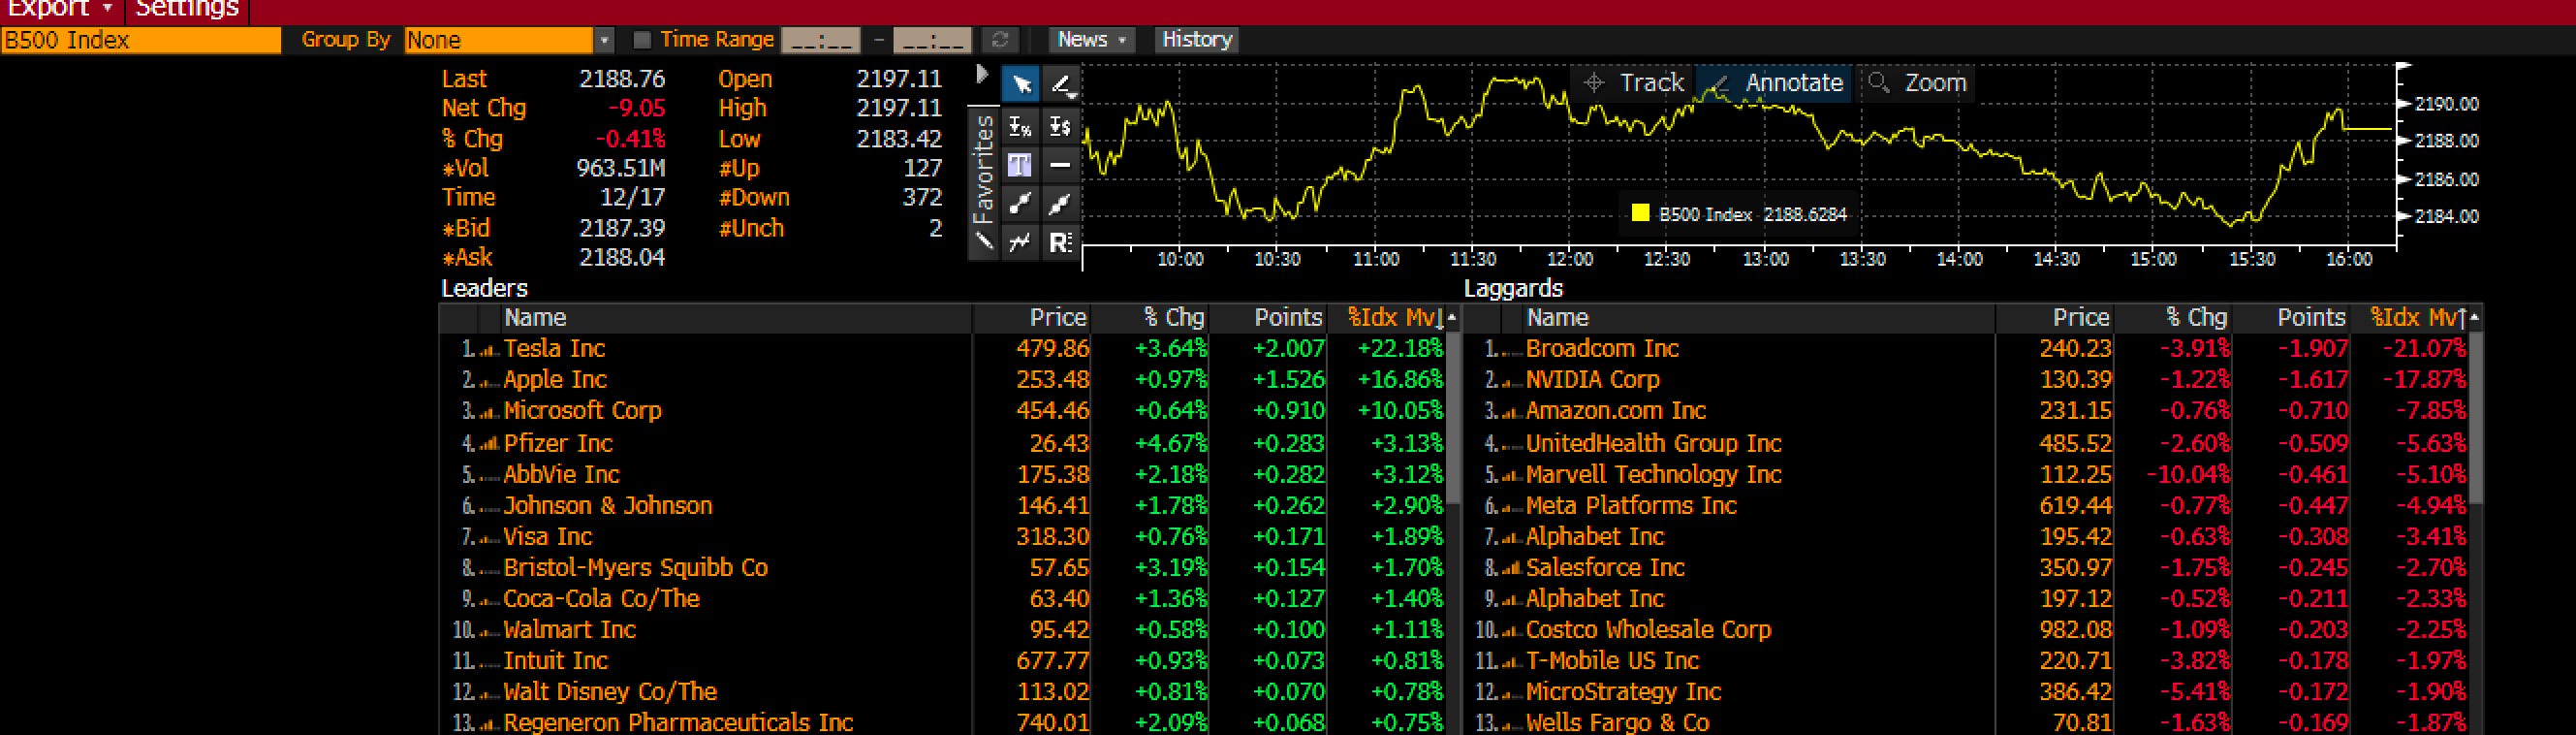Expand the chart tools panel arrow
The image size is (2576, 735).
[x=982, y=75]
